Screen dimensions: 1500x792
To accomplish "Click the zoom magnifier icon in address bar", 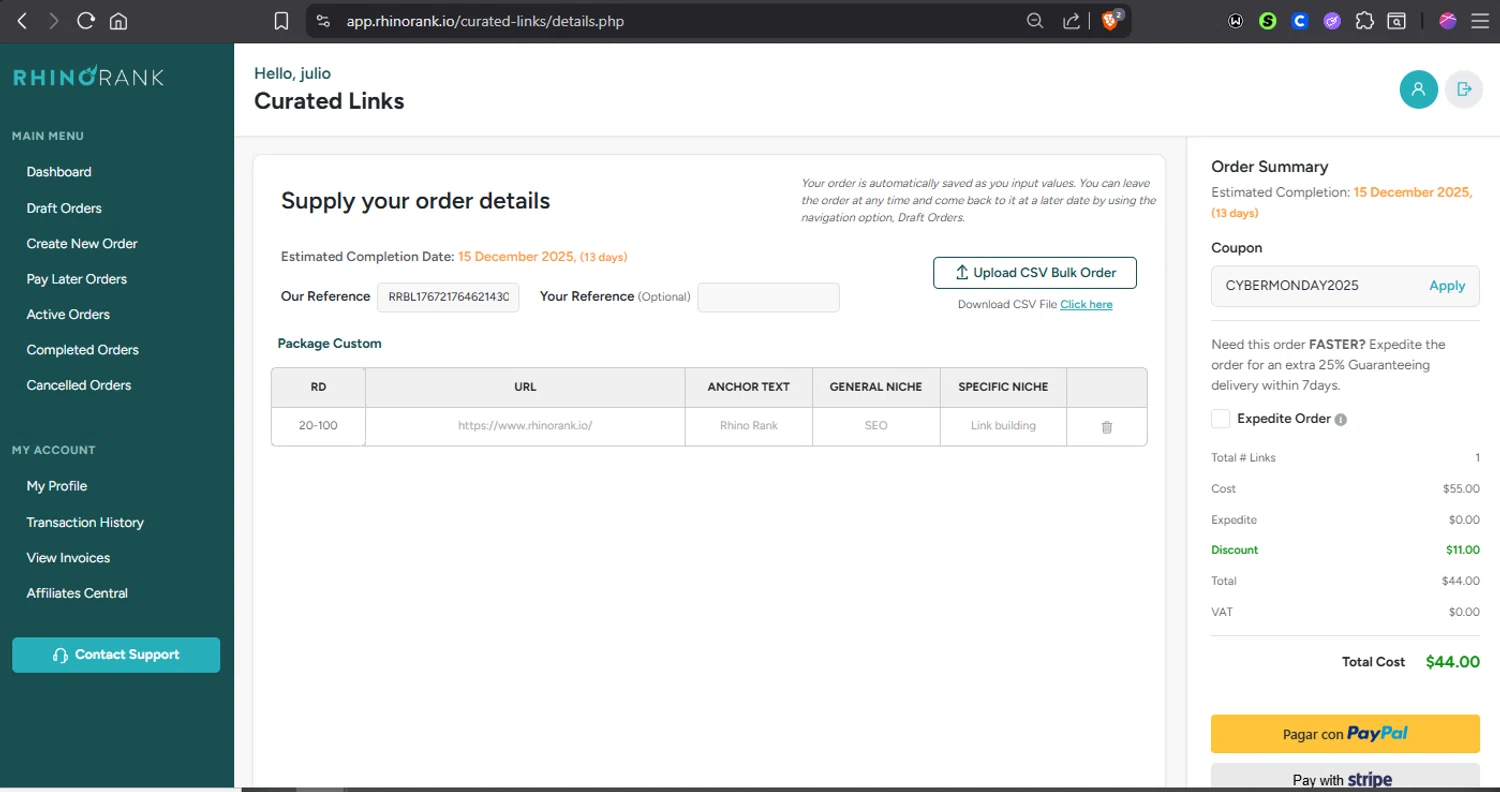I will (x=1035, y=20).
